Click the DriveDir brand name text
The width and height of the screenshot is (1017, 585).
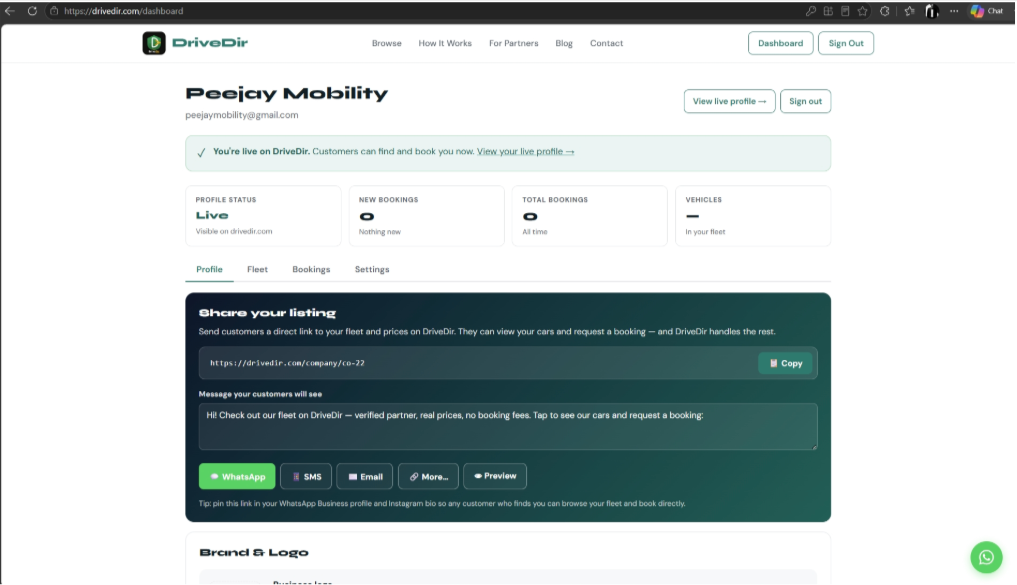pyautogui.click(x=209, y=43)
